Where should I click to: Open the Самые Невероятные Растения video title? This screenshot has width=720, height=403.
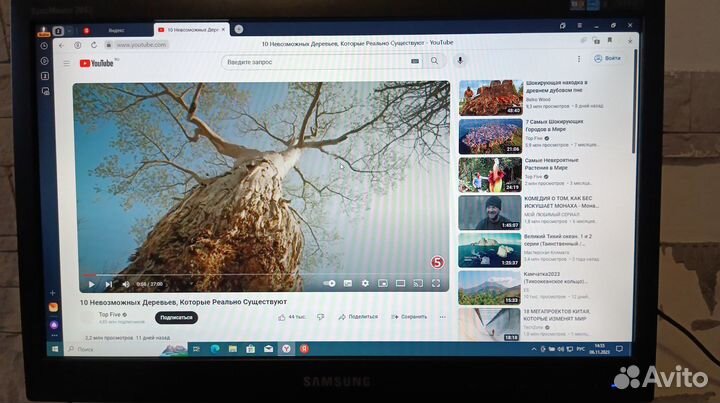point(551,164)
